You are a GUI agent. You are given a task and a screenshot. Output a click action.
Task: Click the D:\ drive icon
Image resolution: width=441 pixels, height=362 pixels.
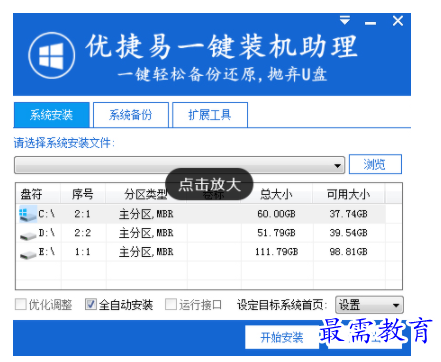pos(28,235)
